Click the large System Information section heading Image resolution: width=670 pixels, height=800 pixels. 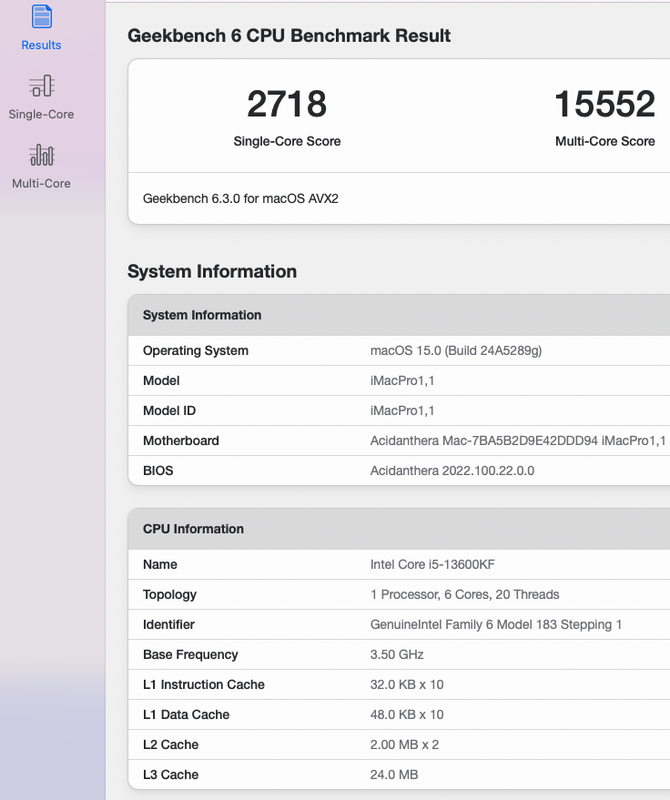tap(212, 271)
